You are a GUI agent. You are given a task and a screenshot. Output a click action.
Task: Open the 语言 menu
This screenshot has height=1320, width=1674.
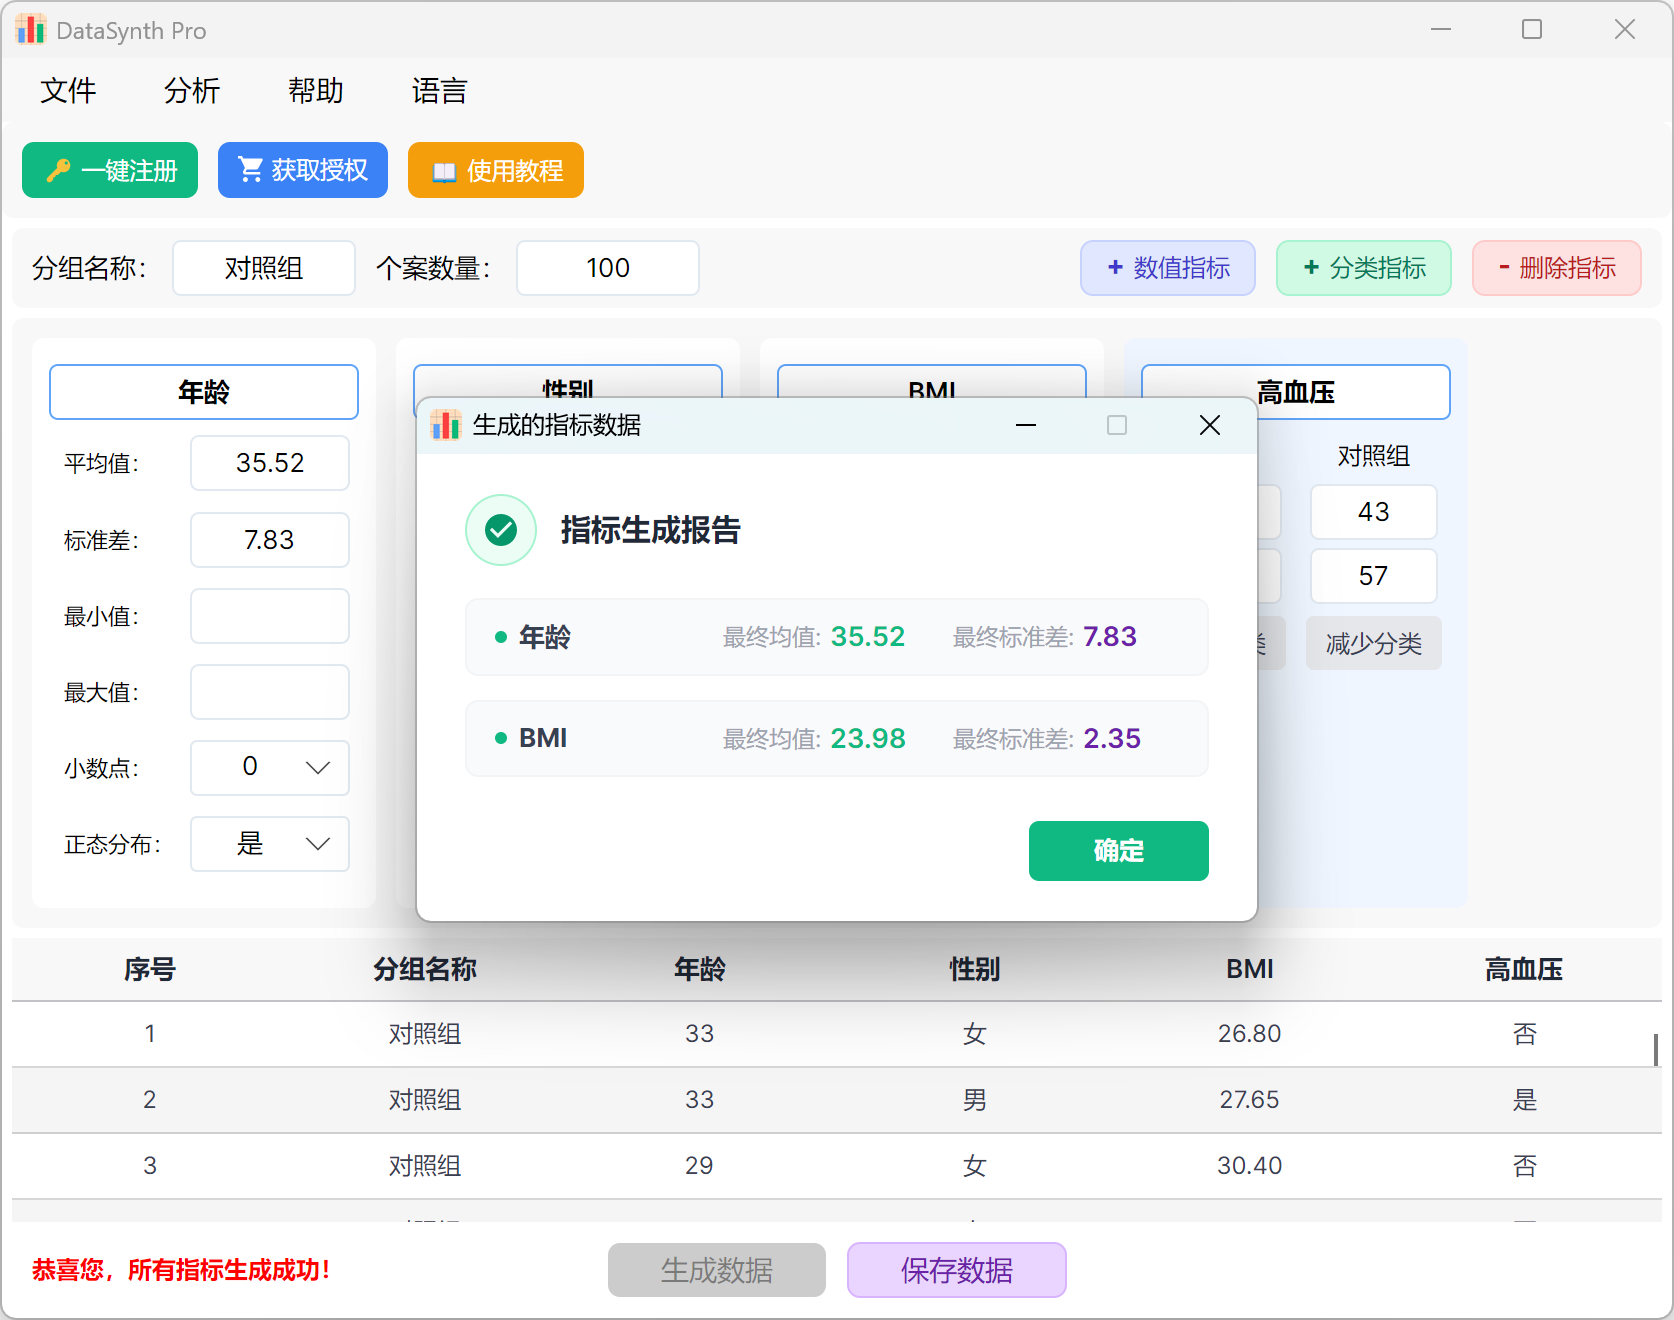point(440,91)
